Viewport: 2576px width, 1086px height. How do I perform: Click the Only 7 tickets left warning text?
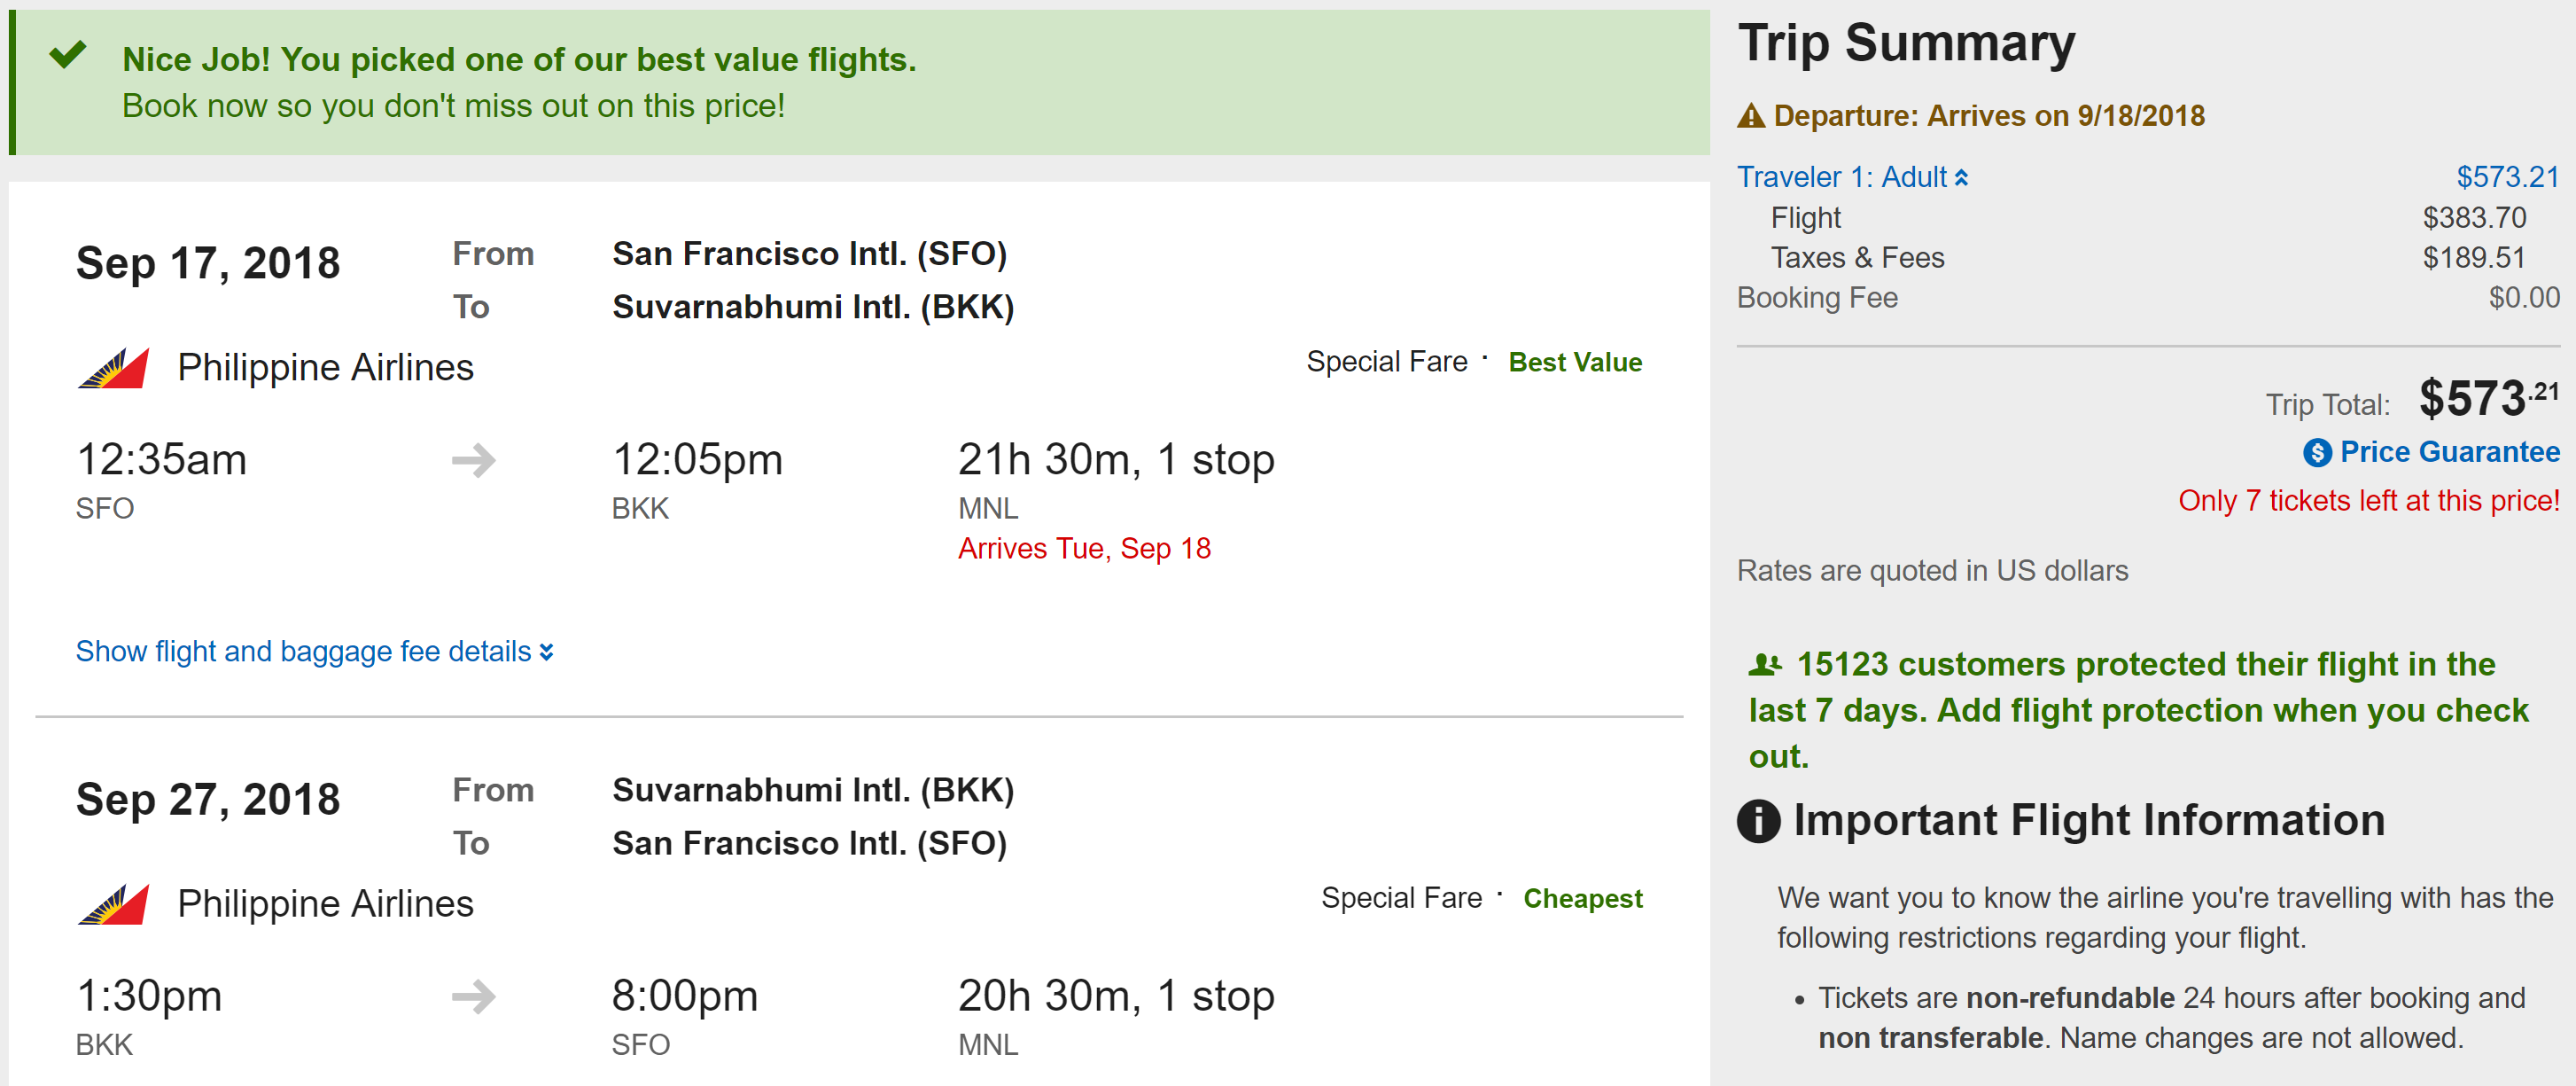pyautogui.click(x=2368, y=500)
